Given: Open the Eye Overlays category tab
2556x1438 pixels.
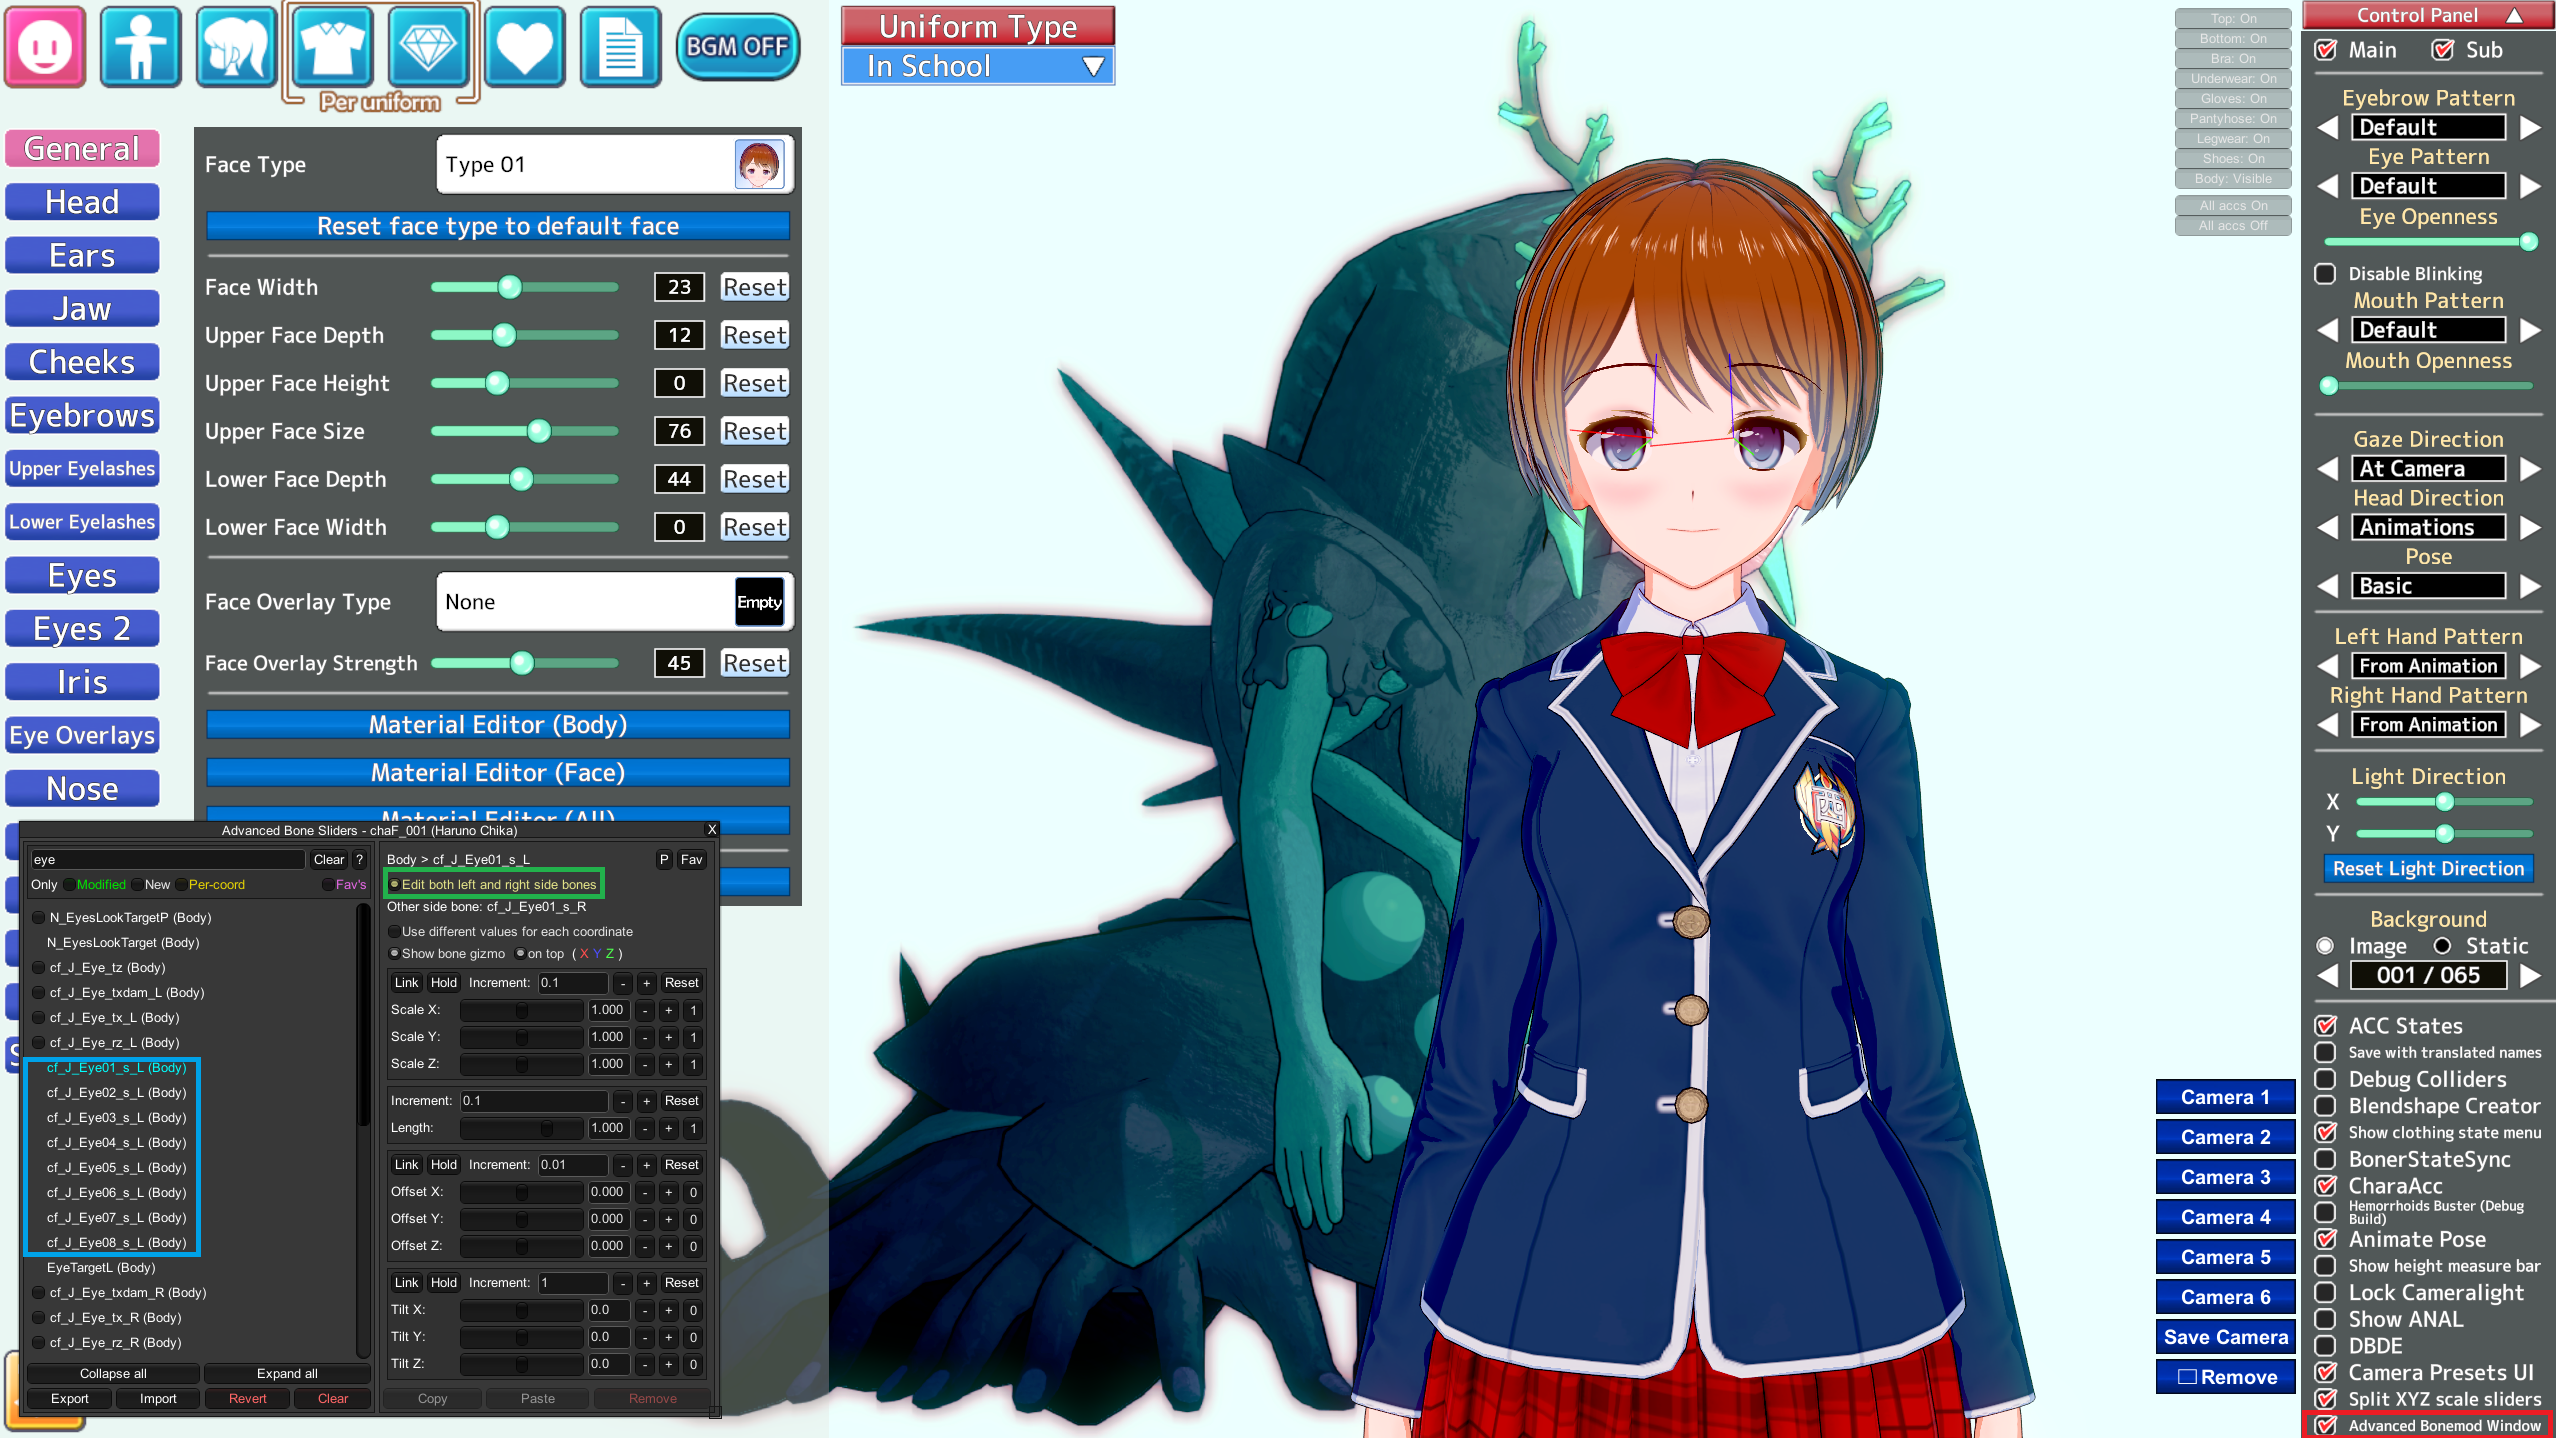Looking at the screenshot, I should (82, 735).
